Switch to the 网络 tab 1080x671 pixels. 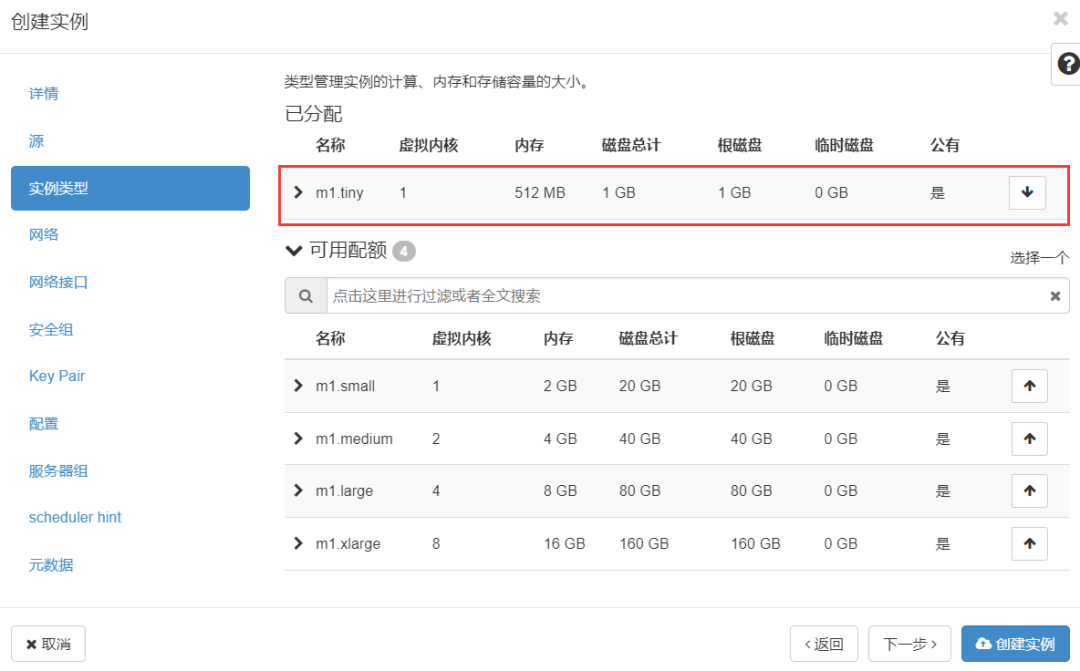[x=44, y=235]
